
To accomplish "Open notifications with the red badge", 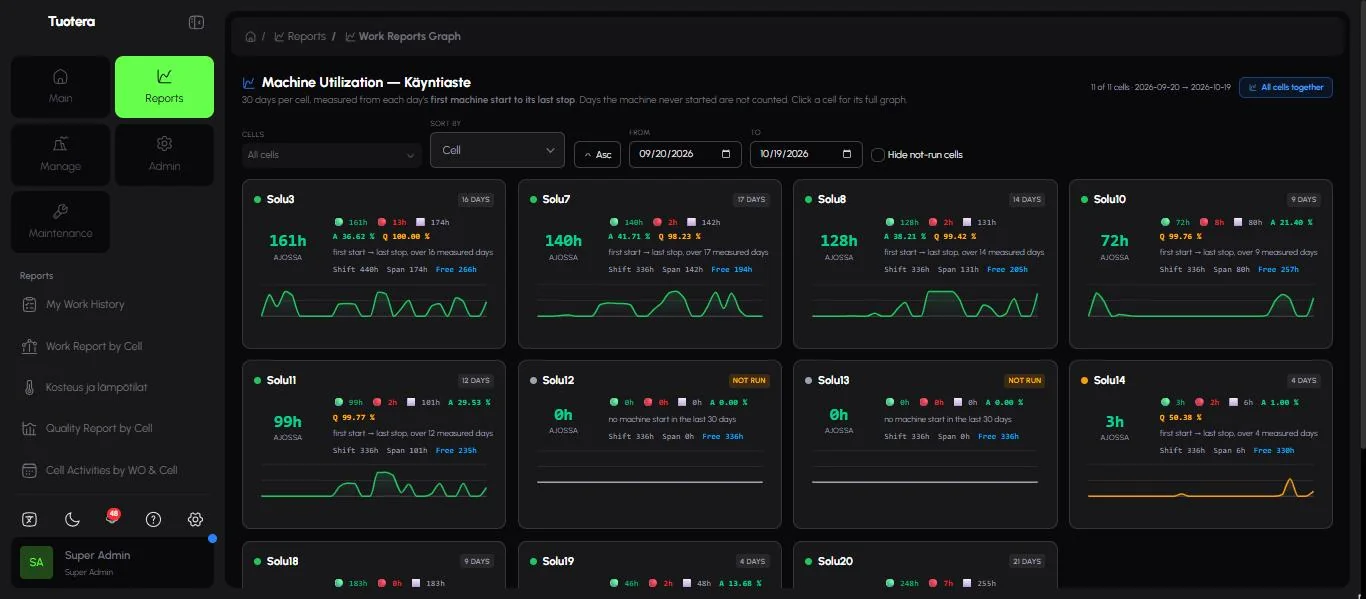I will point(112,517).
